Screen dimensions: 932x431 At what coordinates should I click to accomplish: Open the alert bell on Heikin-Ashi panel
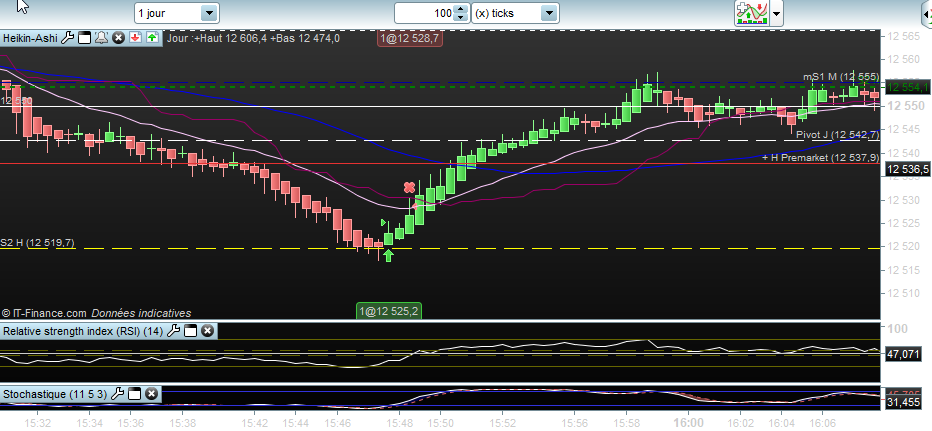click(101, 38)
